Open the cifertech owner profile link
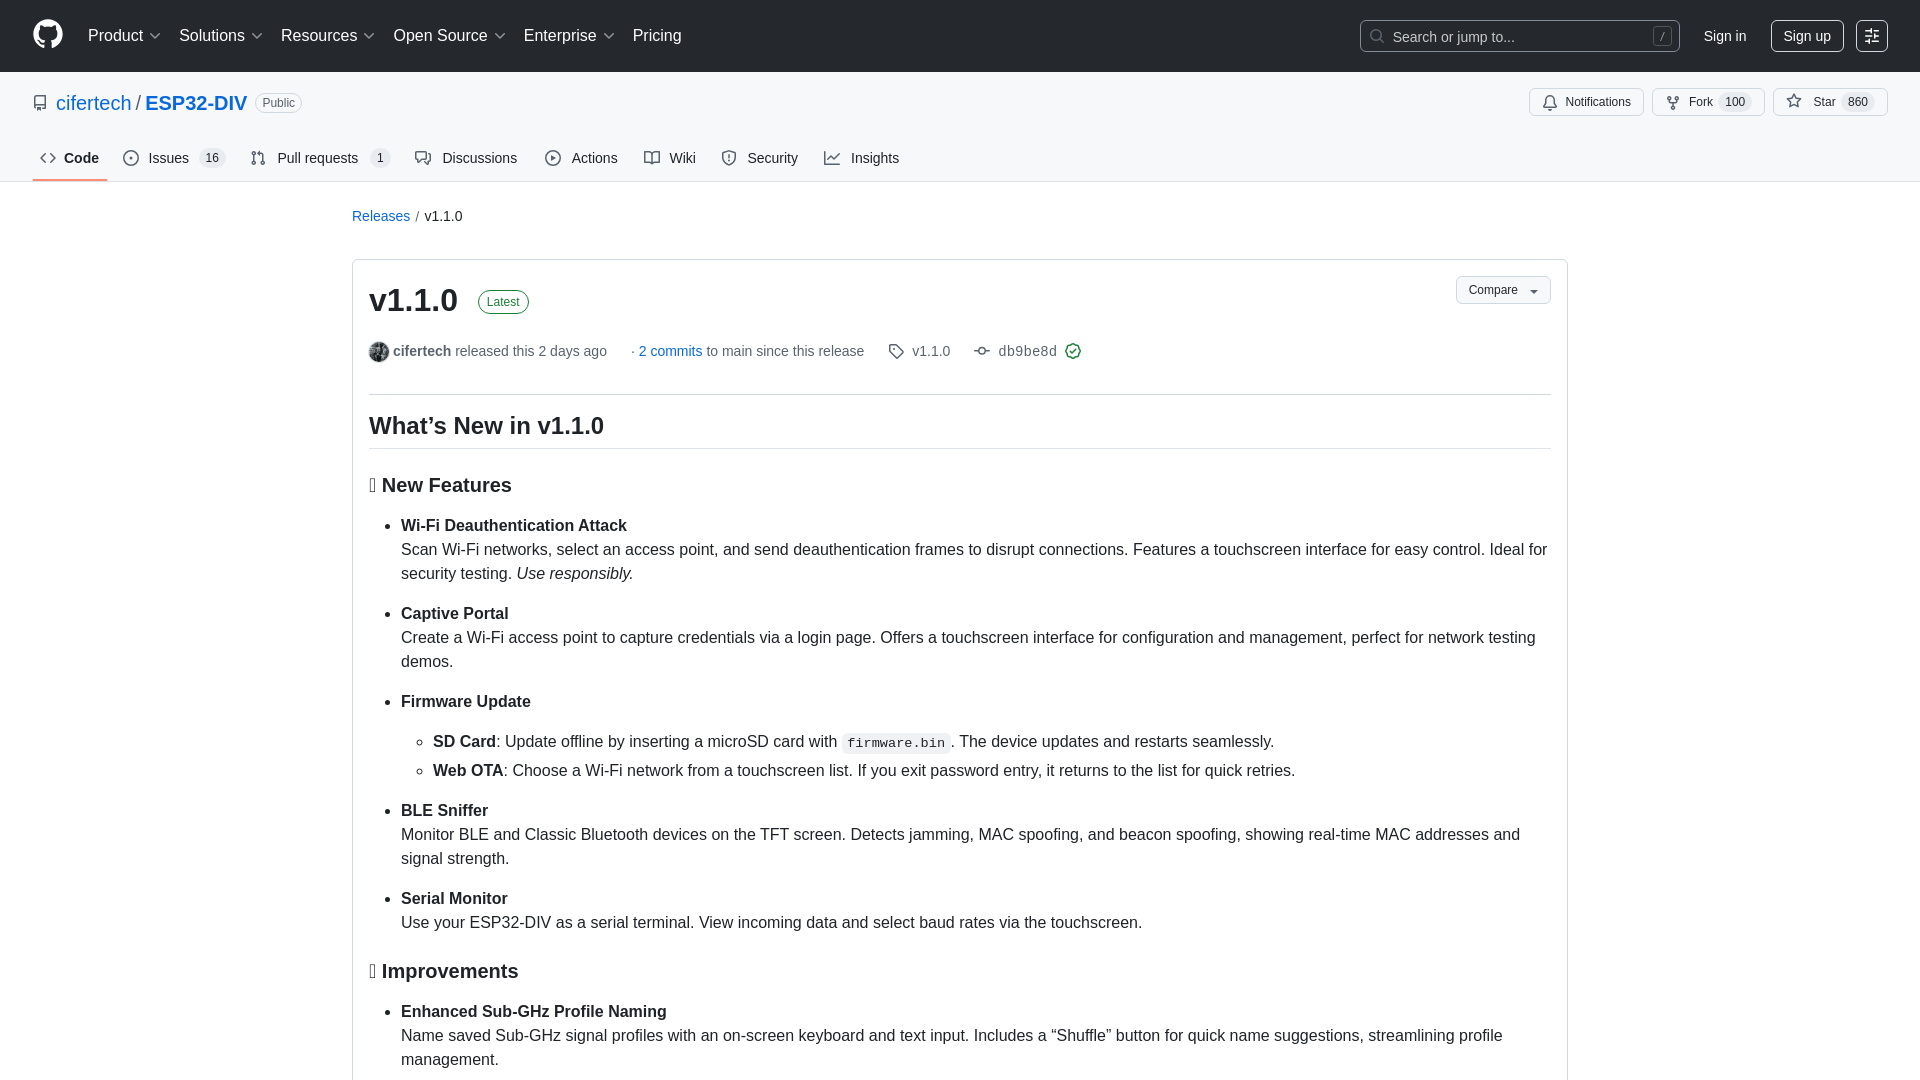The width and height of the screenshot is (1920, 1080). coord(93,103)
